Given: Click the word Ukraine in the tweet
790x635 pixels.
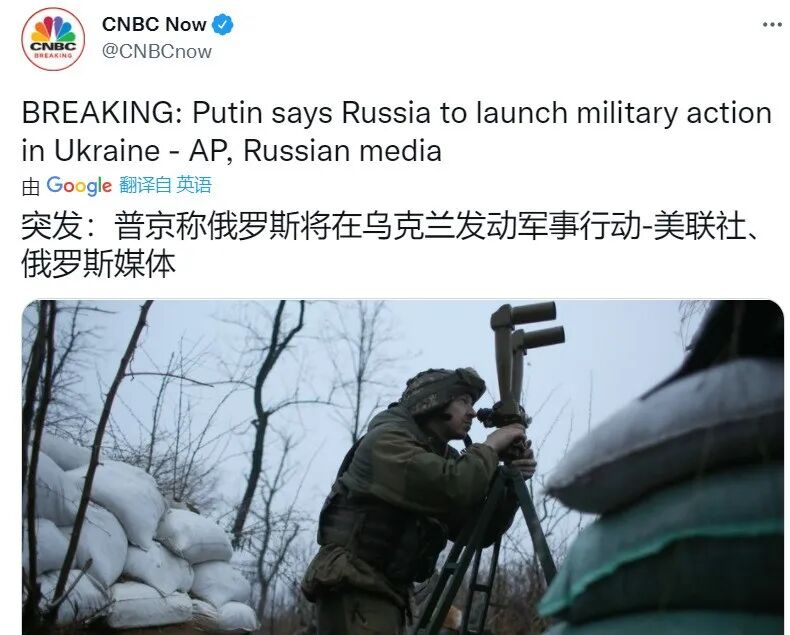Looking at the screenshot, I should (107, 151).
